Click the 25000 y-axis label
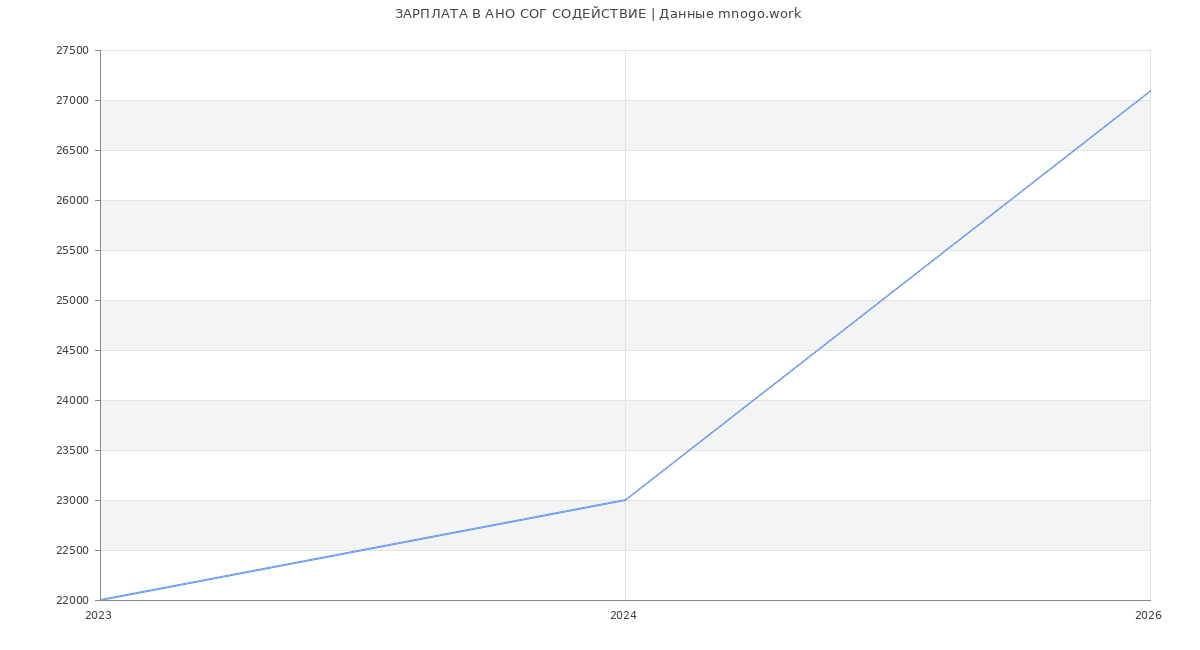 [72, 300]
